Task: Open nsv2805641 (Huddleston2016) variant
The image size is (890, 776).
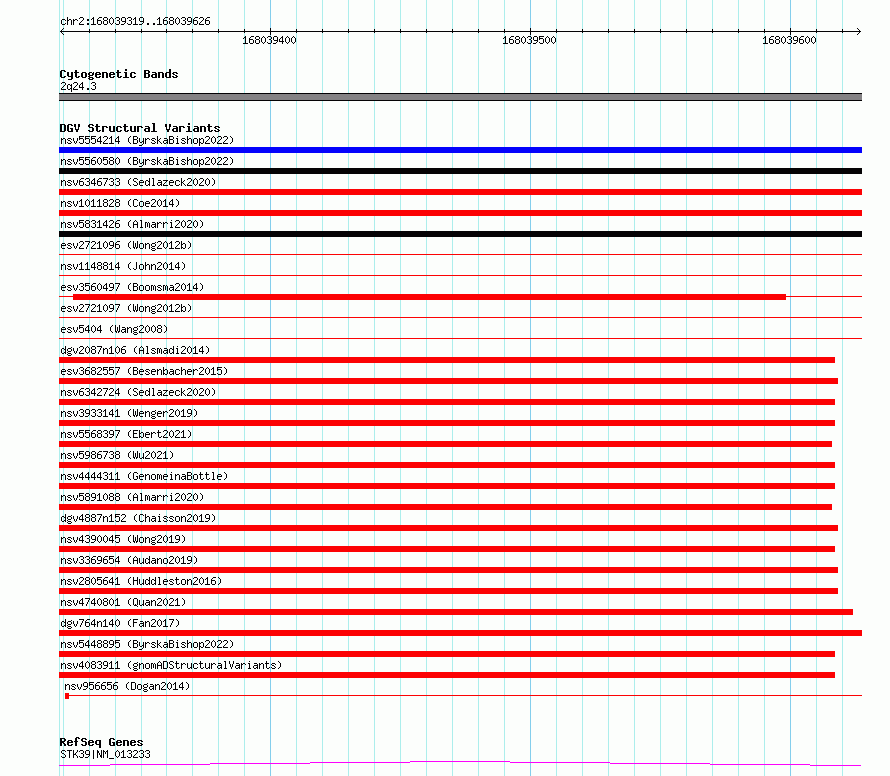Action: (141, 581)
